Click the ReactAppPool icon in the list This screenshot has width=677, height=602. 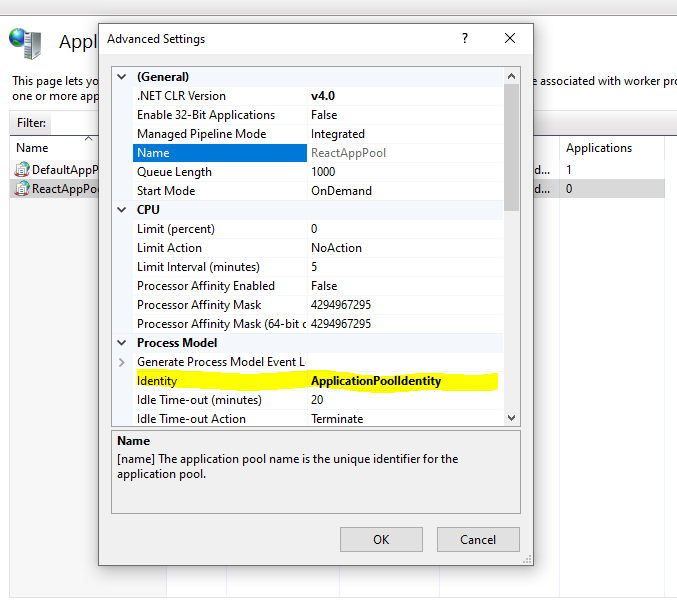[x=22, y=189]
